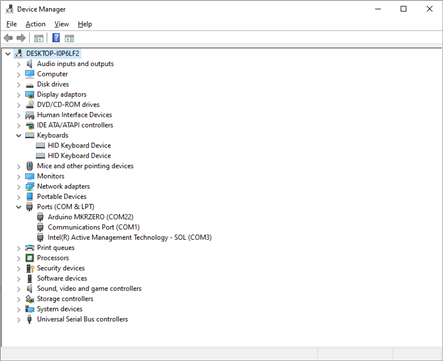This screenshot has height=361, width=443.
Task: Open the Action menu
Action: click(x=35, y=24)
